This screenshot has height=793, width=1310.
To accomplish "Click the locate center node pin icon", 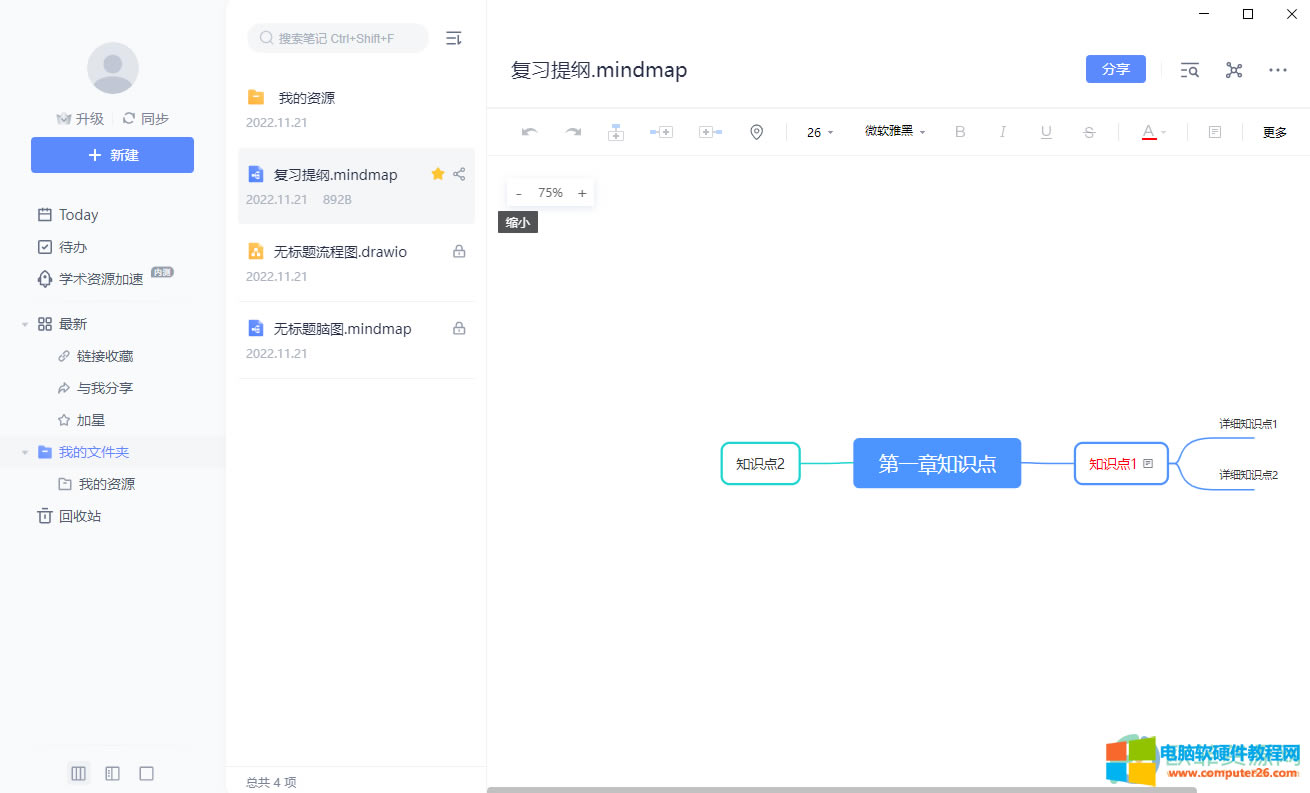I will point(756,132).
